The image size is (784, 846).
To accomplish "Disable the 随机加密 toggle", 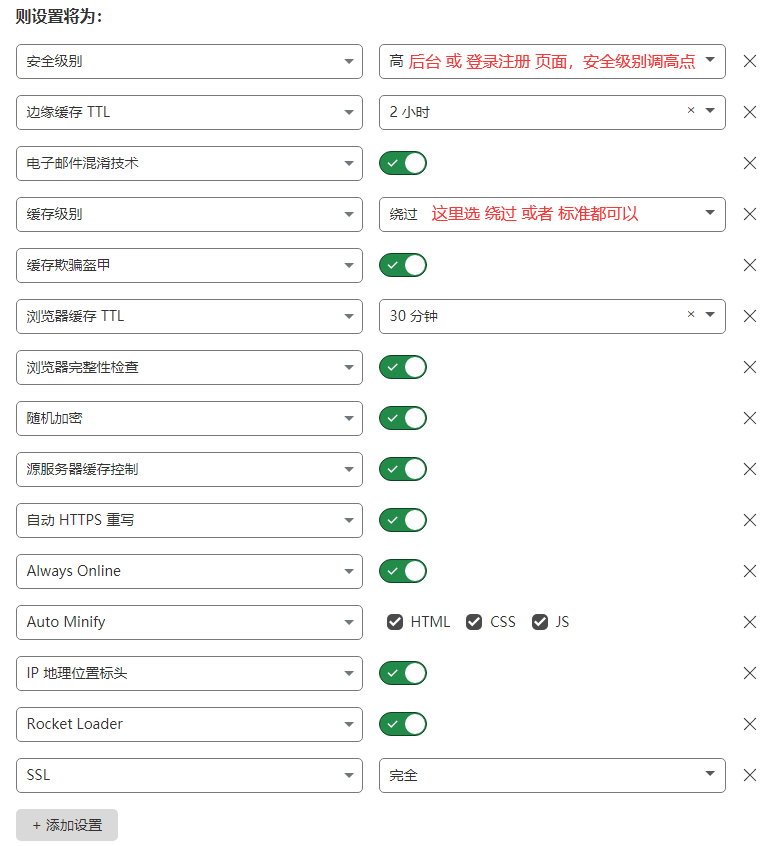I will pyautogui.click(x=403, y=418).
